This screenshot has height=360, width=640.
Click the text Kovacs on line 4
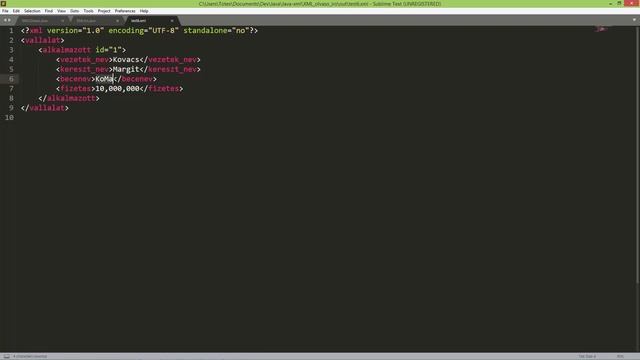[126, 60]
